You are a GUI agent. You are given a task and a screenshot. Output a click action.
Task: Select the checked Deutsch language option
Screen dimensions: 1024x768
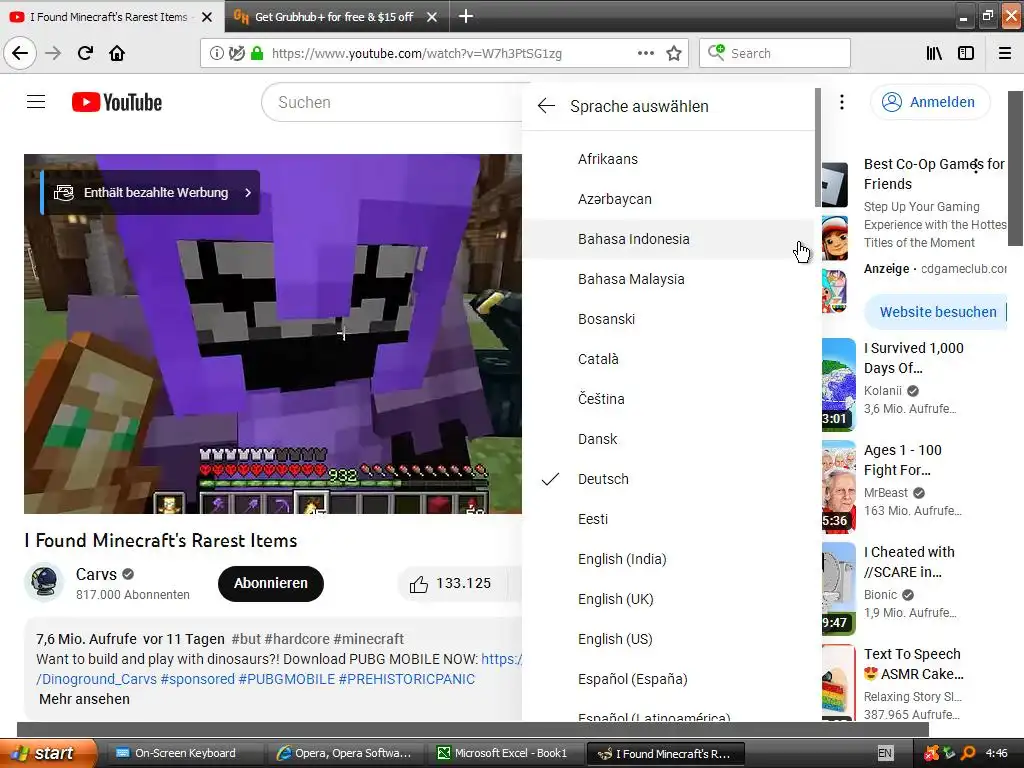click(x=668, y=479)
